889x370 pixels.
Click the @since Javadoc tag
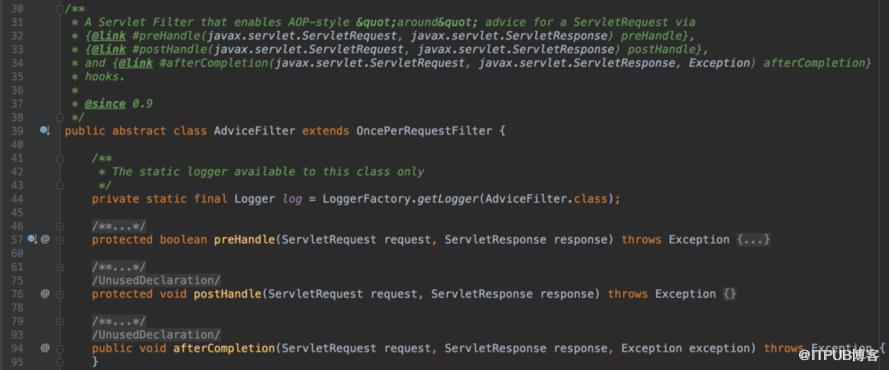[105, 104]
